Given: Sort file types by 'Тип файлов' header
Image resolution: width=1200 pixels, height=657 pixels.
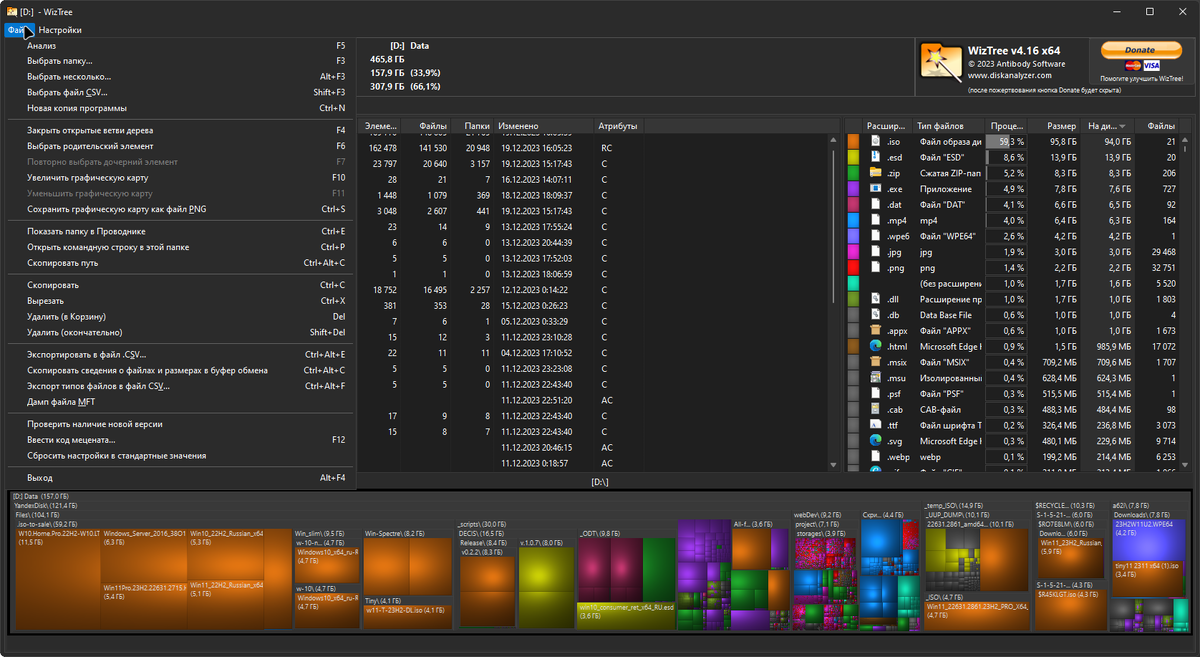Looking at the screenshot, I should click(948, 126).
